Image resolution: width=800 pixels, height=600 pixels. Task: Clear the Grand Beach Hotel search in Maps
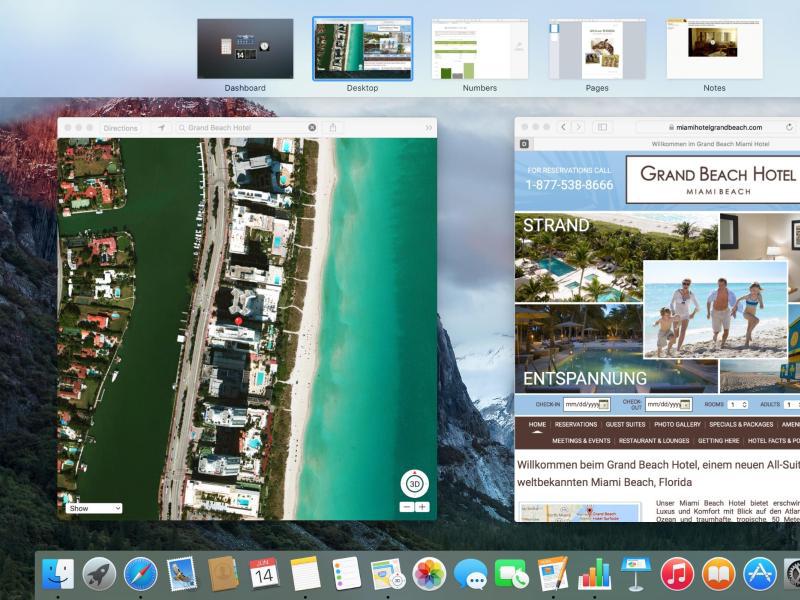tap(312, 128)
